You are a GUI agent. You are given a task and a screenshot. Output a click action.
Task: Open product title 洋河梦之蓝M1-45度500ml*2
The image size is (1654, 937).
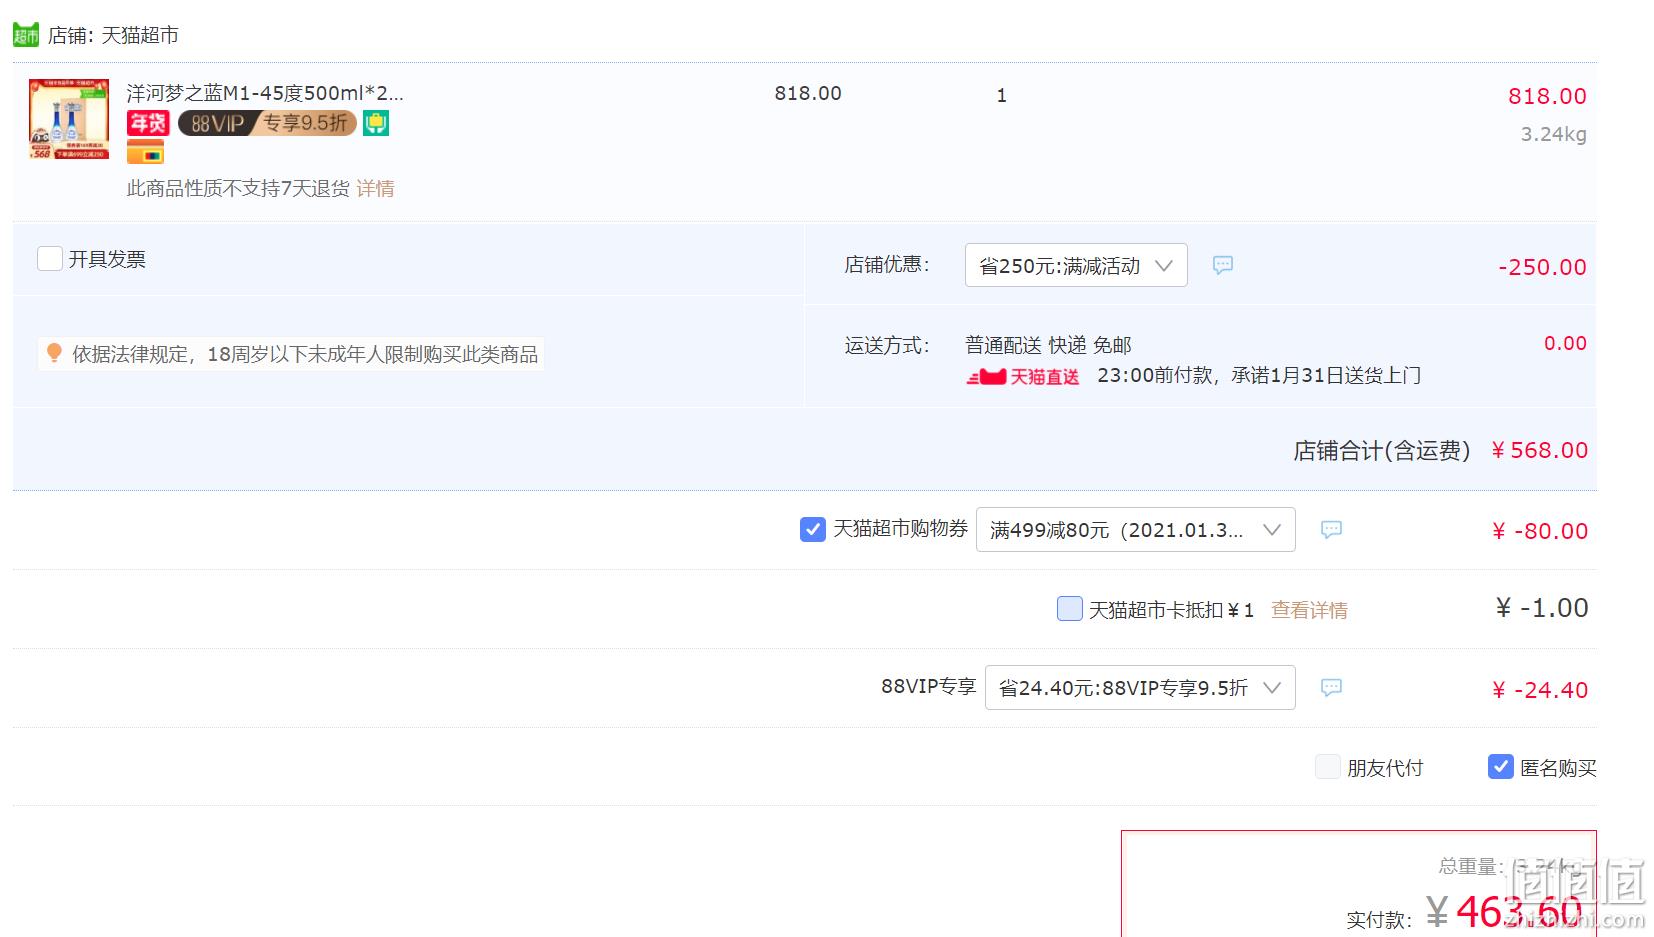pyautogui.click(x=265, y=93)
